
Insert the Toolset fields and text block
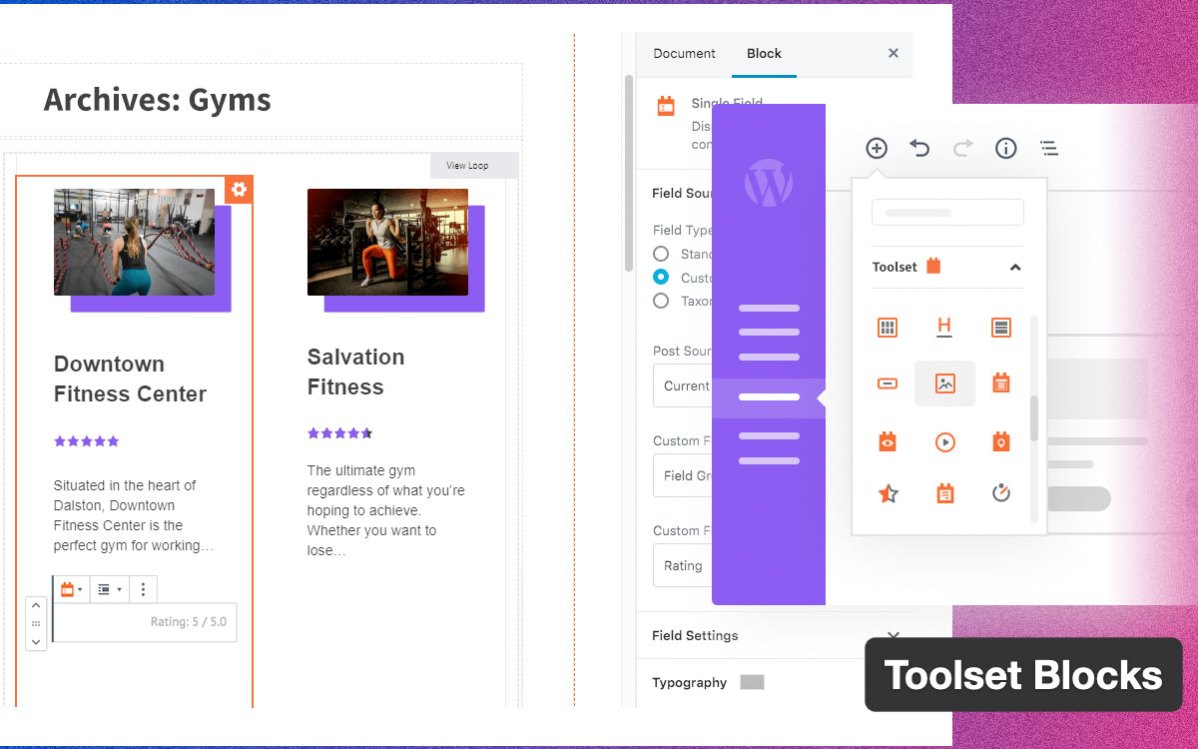pyautogui.click(x=945, y=493)
